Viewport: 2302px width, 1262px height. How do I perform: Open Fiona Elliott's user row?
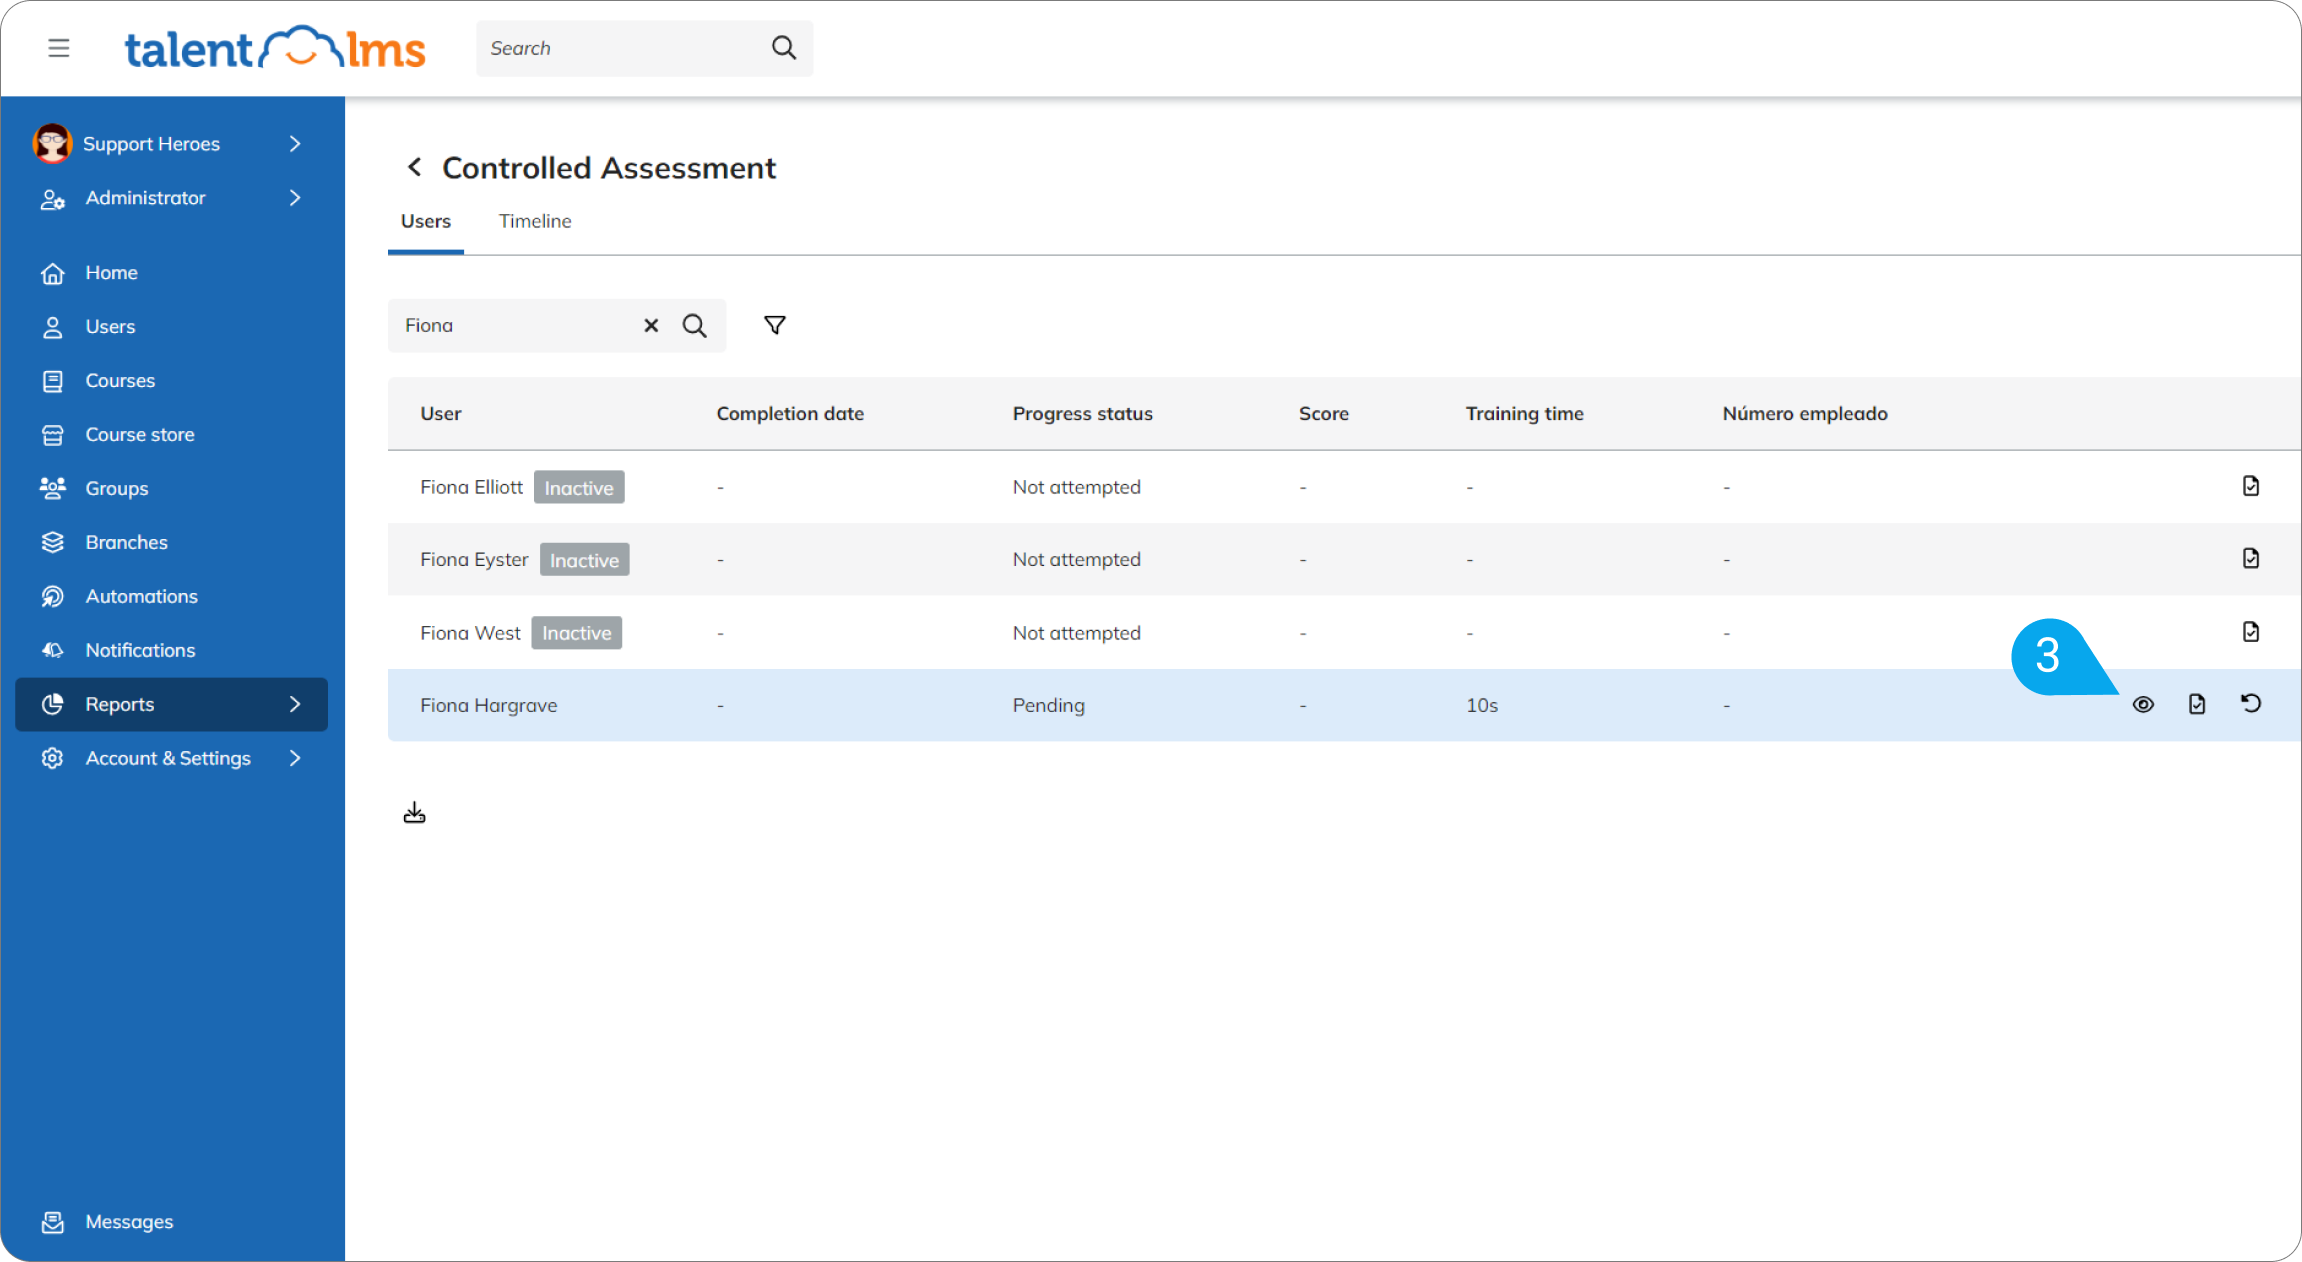[x=1344, y=487]
